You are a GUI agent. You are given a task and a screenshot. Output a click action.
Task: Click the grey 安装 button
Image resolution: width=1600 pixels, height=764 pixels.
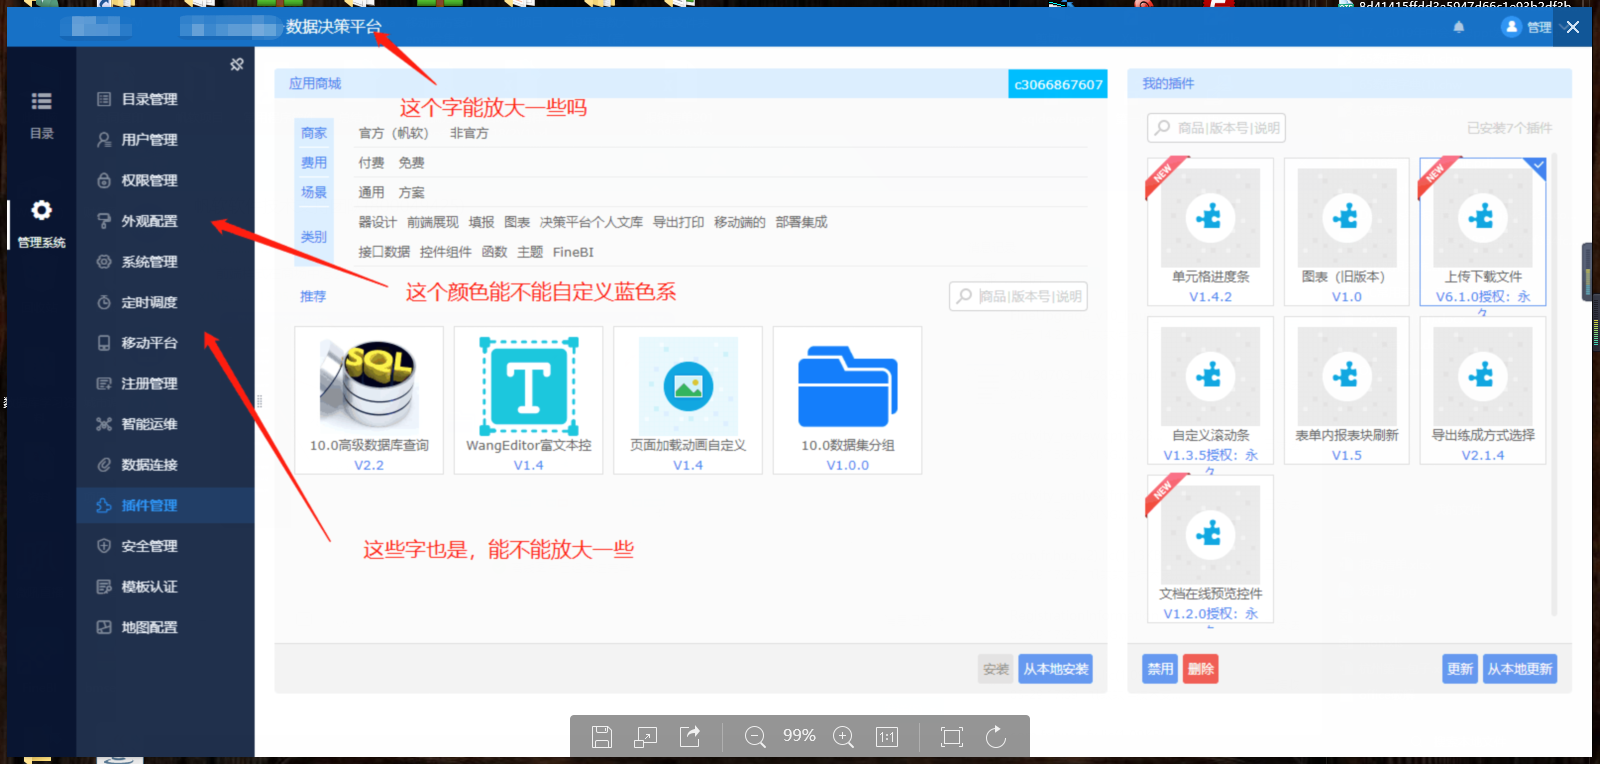[x=996, y=669]
